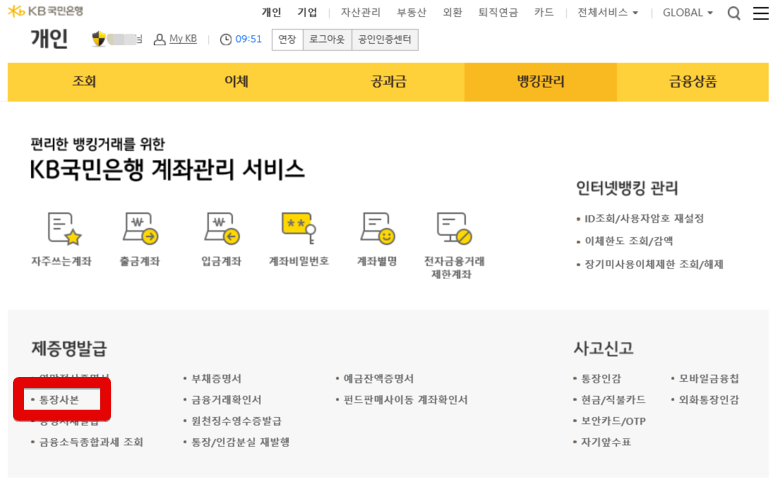Click the 09:51 remaining time text
Image resolution: width=773 pixels, height=482 pixels.
click(x=248, y=39)
